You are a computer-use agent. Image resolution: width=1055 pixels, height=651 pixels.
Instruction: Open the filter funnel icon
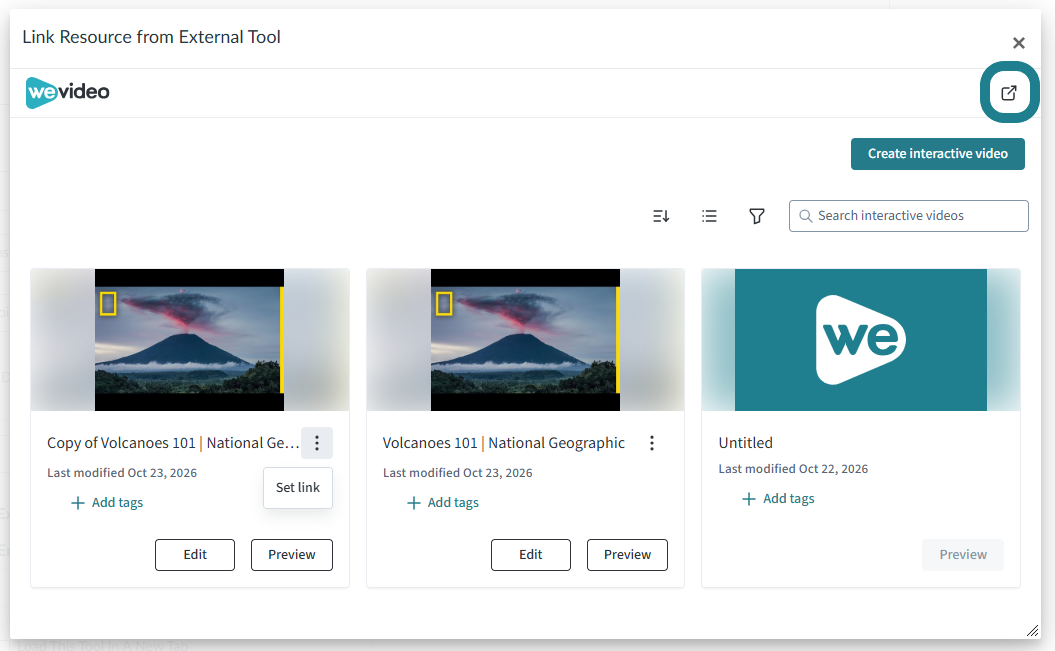point(757,216)
